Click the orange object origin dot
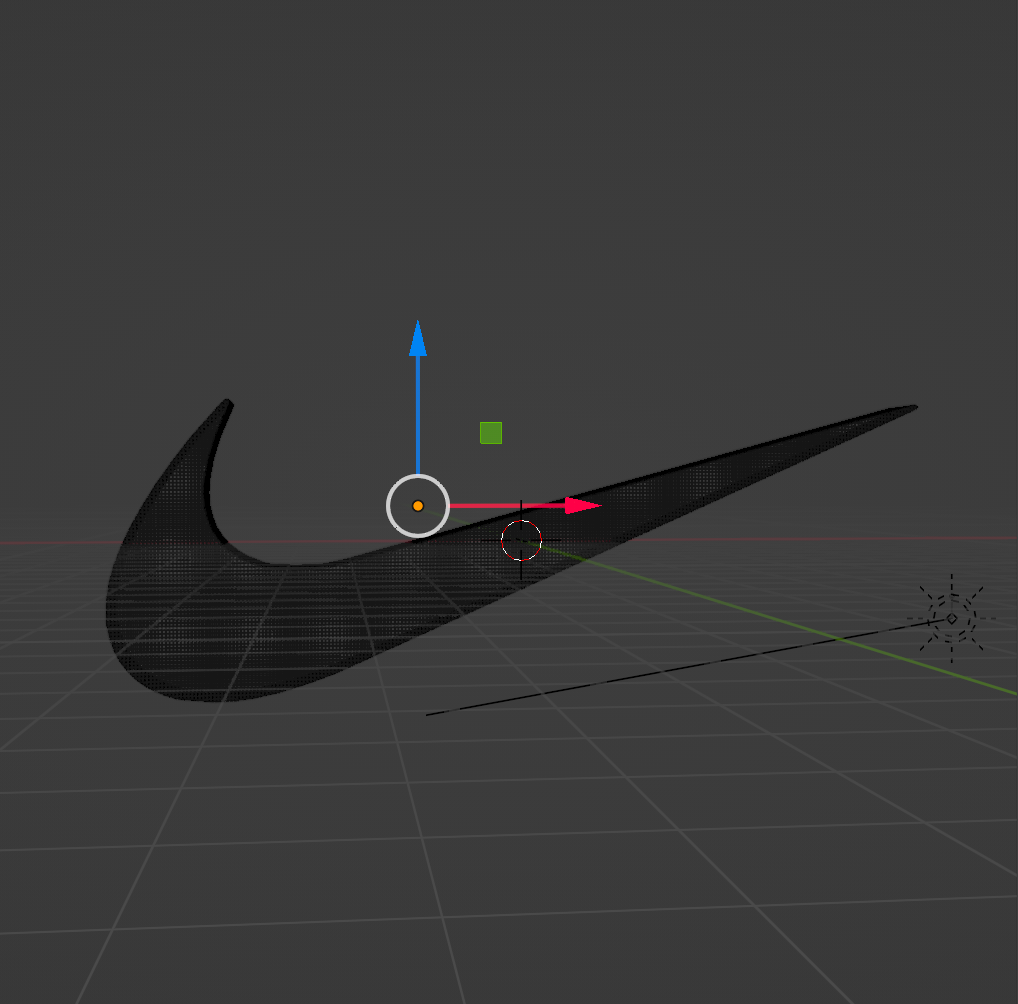Image resolution: width=1018 pixels, height=1004 pixels. click(x=417, y=506)
